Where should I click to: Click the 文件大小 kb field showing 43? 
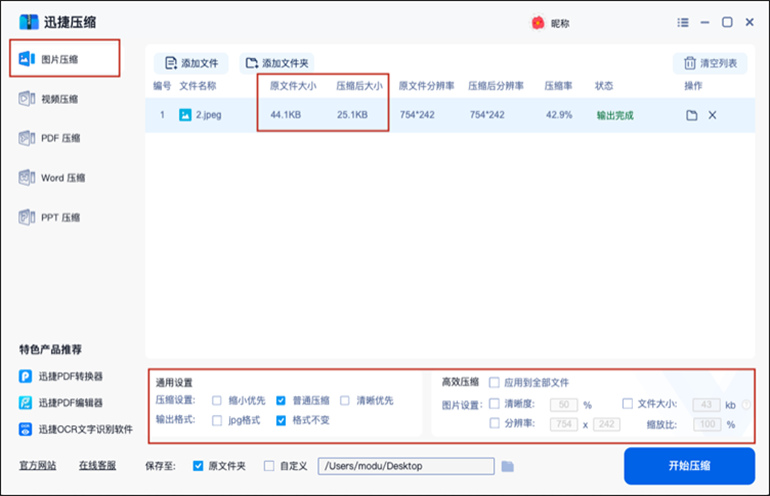click(706, 405)
